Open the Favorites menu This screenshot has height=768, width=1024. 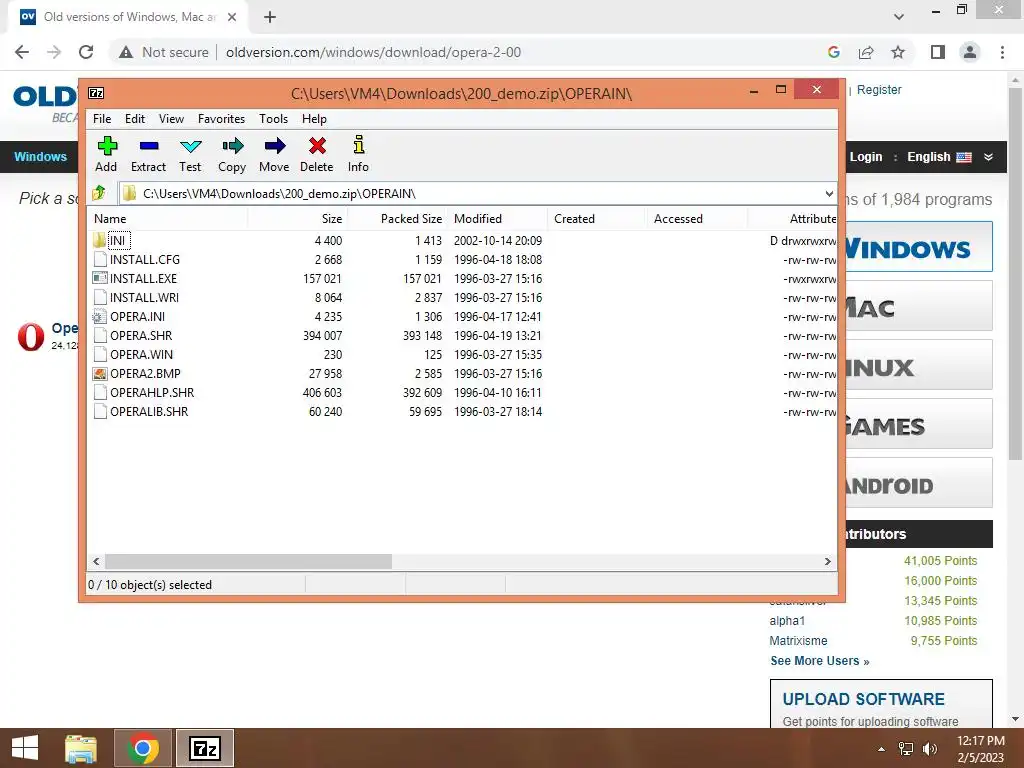(x=221, y=119)
